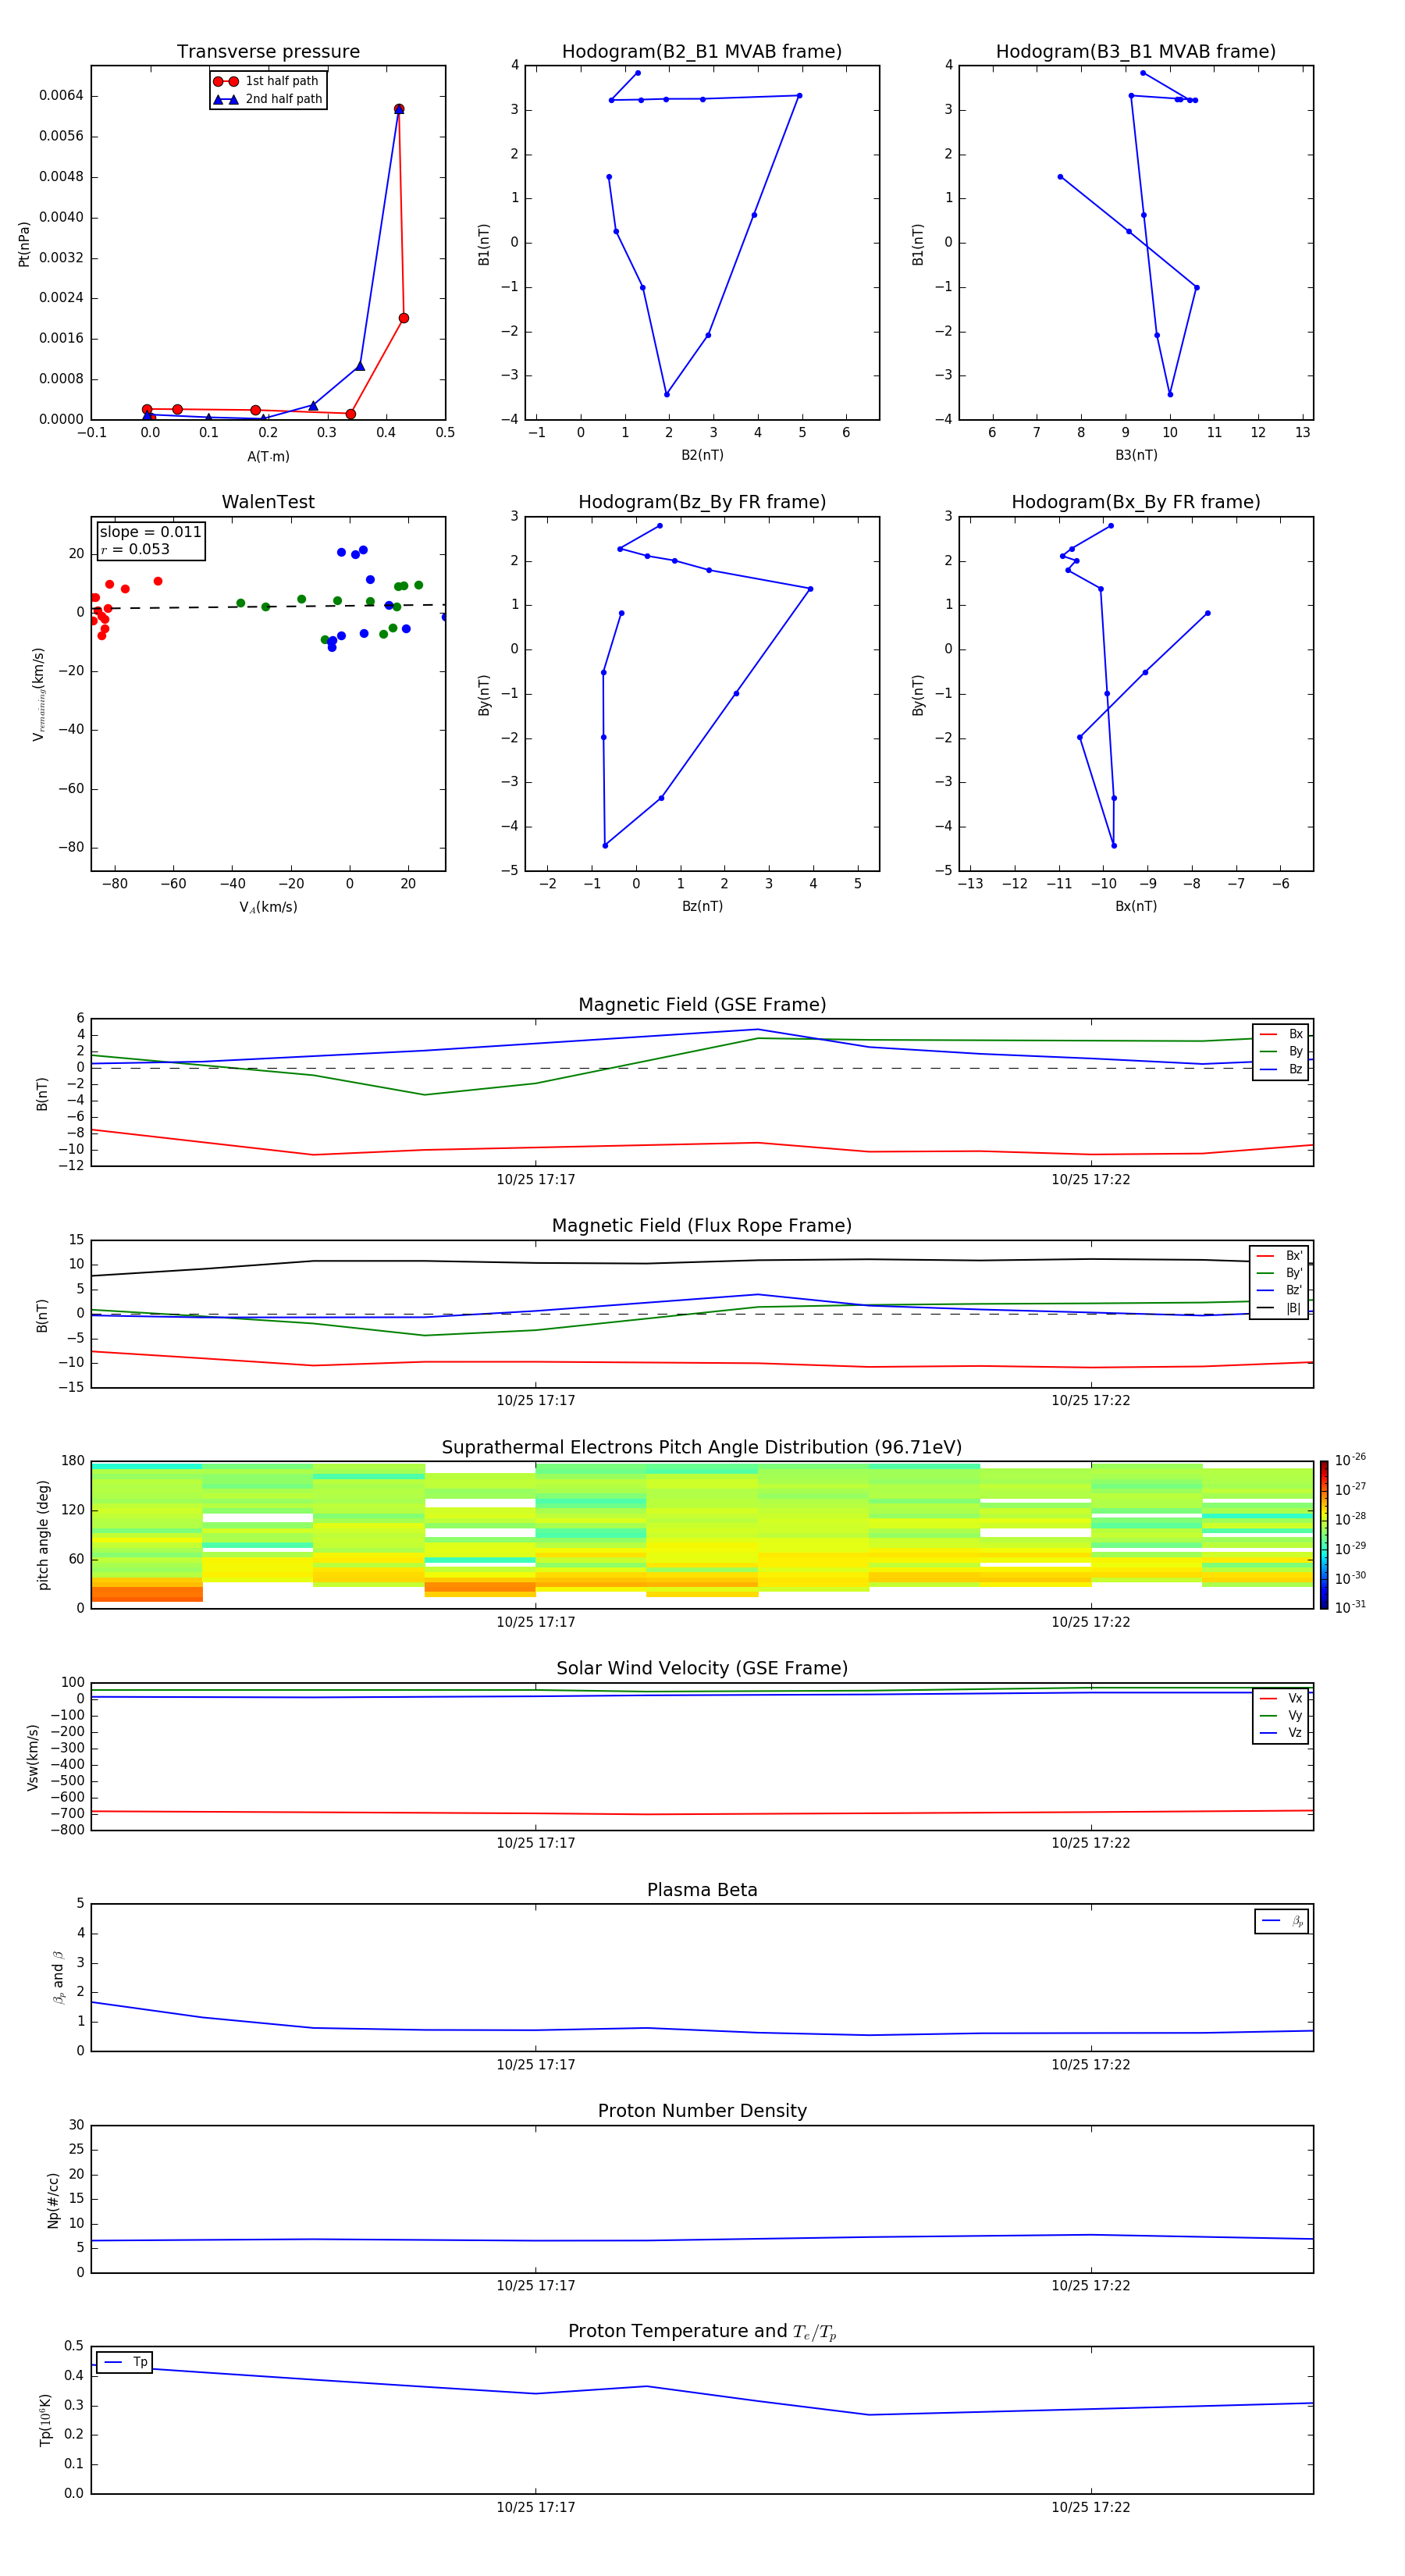Select the Bx legend entry in GSE magnetic field plot
The width and height of the screenshot is (1405, 2576).
[x=1281, y=1034]
